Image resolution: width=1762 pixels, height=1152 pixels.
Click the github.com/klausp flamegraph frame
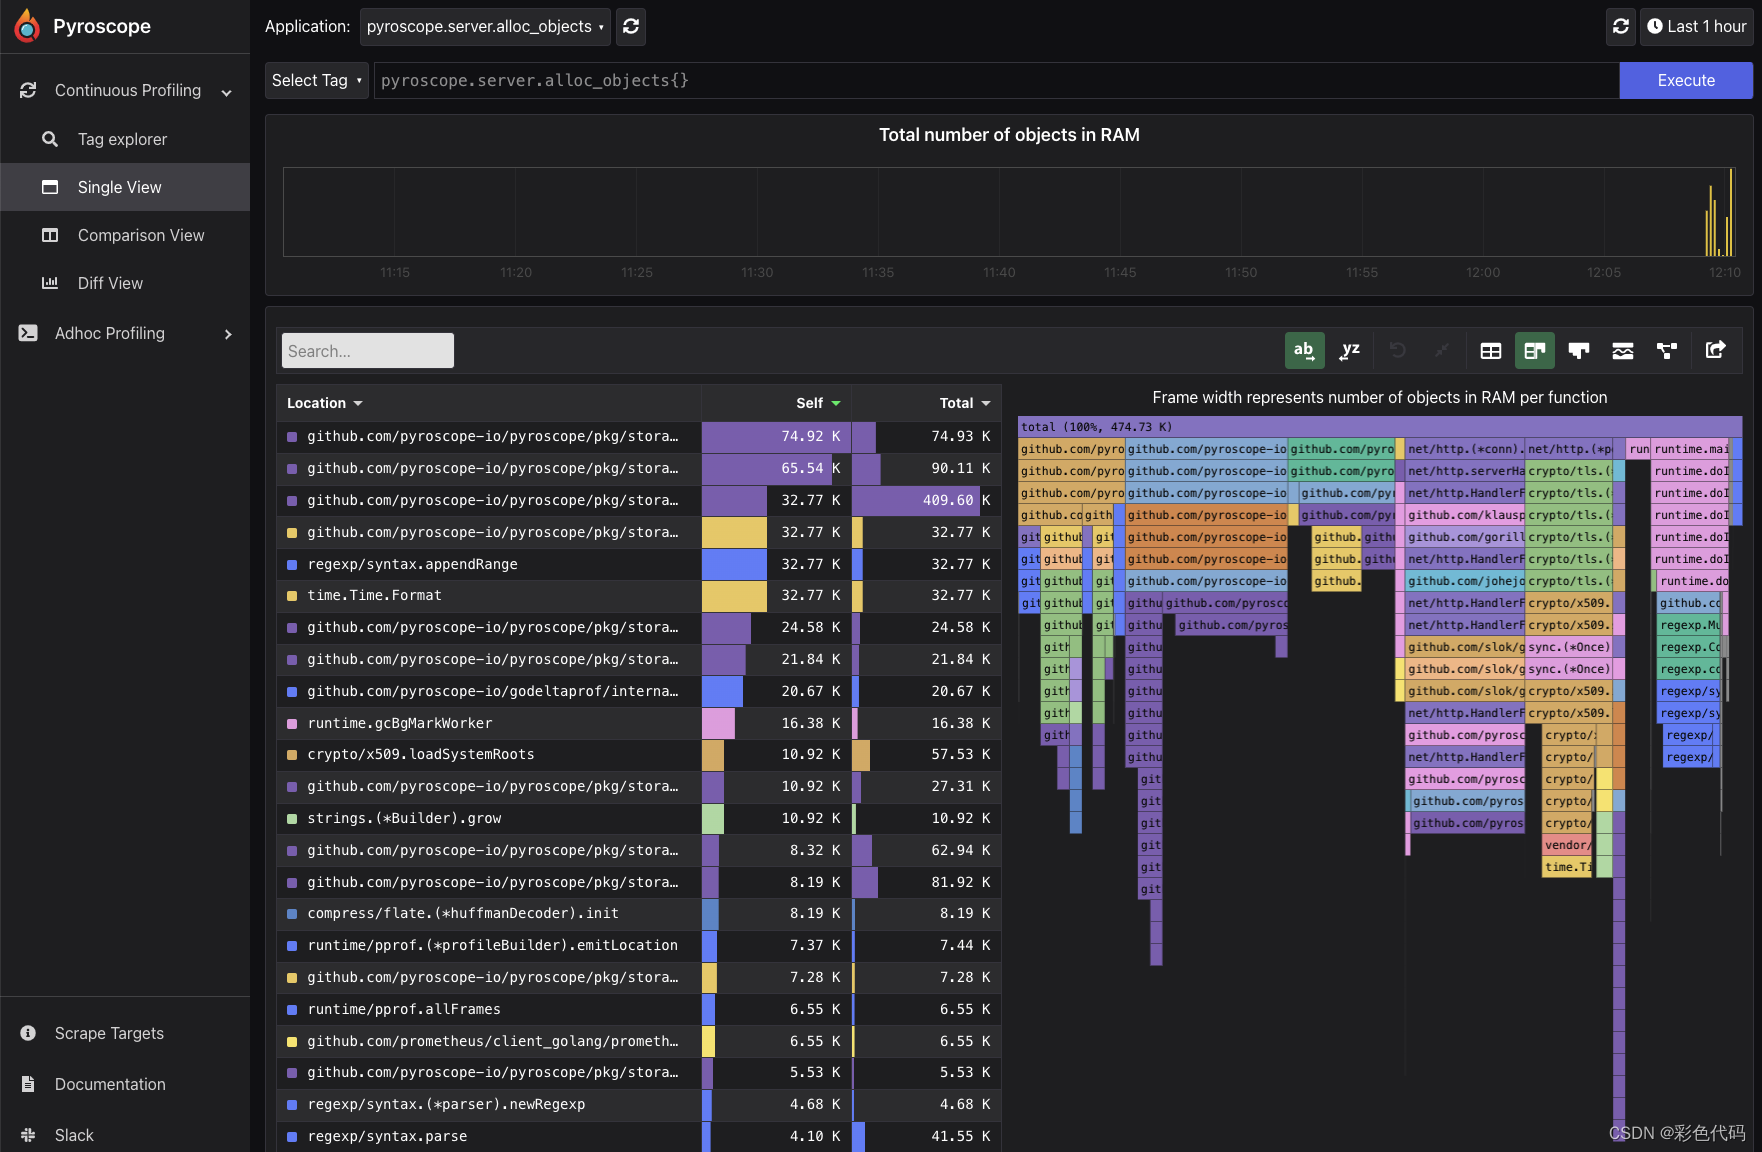1465,515
